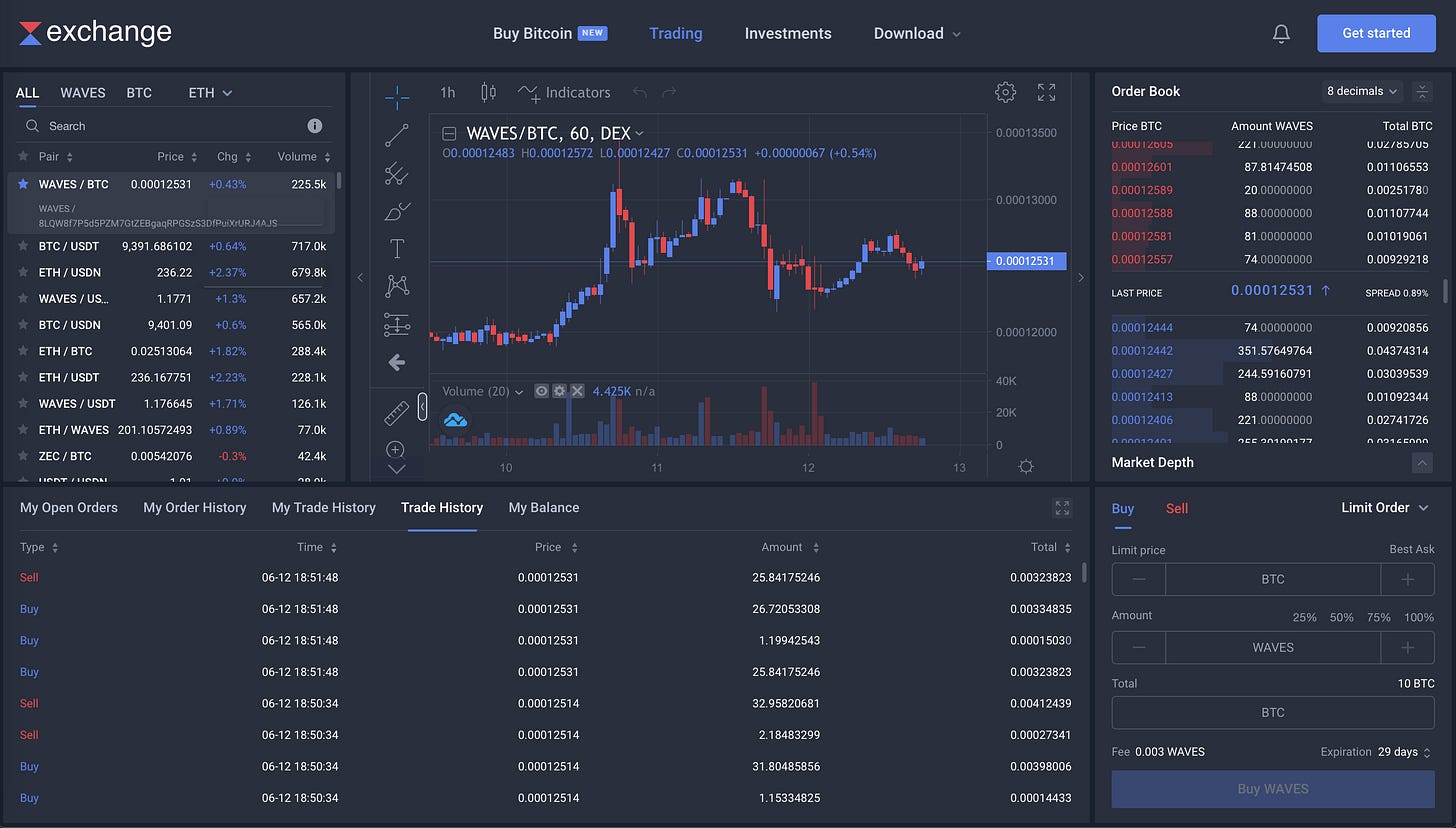Switch to My Balance tab

click(x=543, y=508)
